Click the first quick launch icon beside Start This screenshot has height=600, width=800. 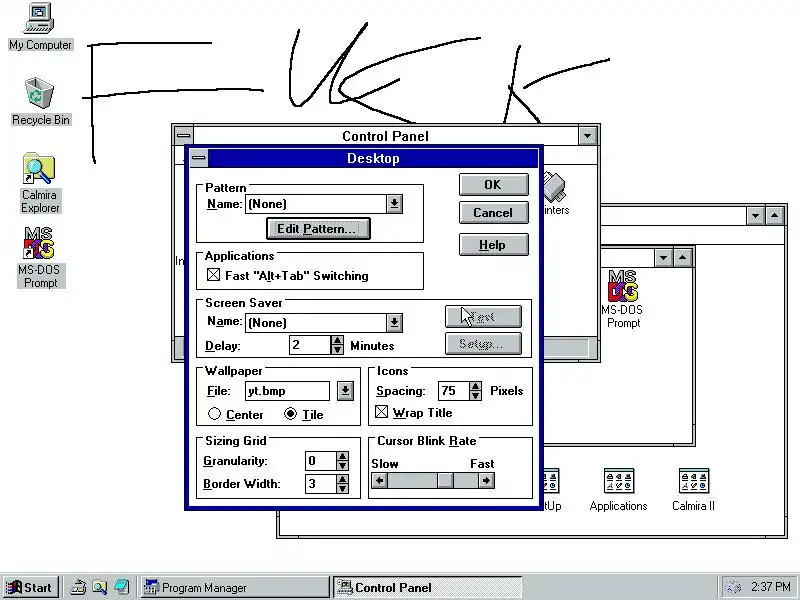pyautogui.click(x=78, y=587)
